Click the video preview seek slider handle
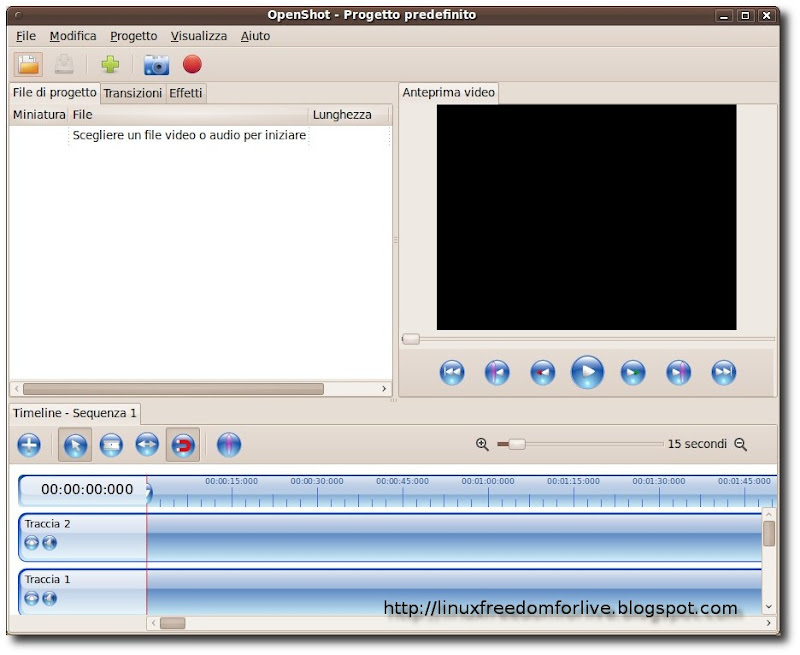The height and width of the screenshot is (655, 800). [411, 339]
